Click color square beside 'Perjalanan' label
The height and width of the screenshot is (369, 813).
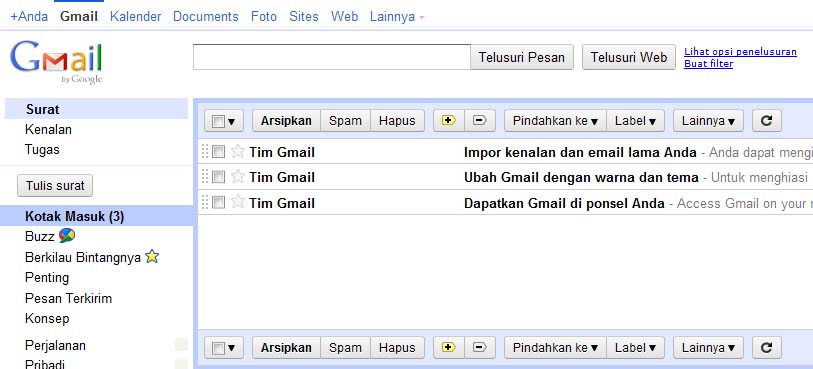181,345
